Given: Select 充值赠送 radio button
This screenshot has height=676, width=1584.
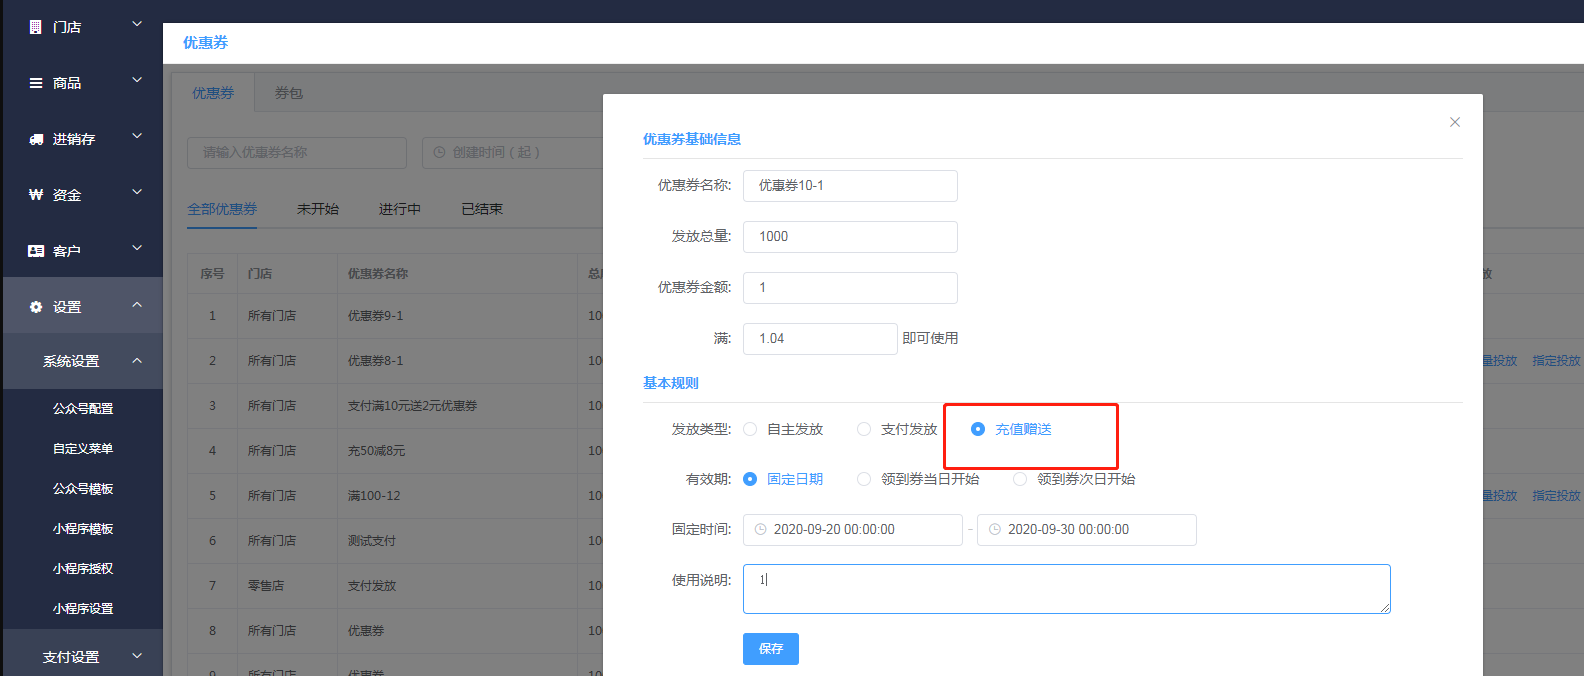Looking at the screenshot, I should 978,429.
